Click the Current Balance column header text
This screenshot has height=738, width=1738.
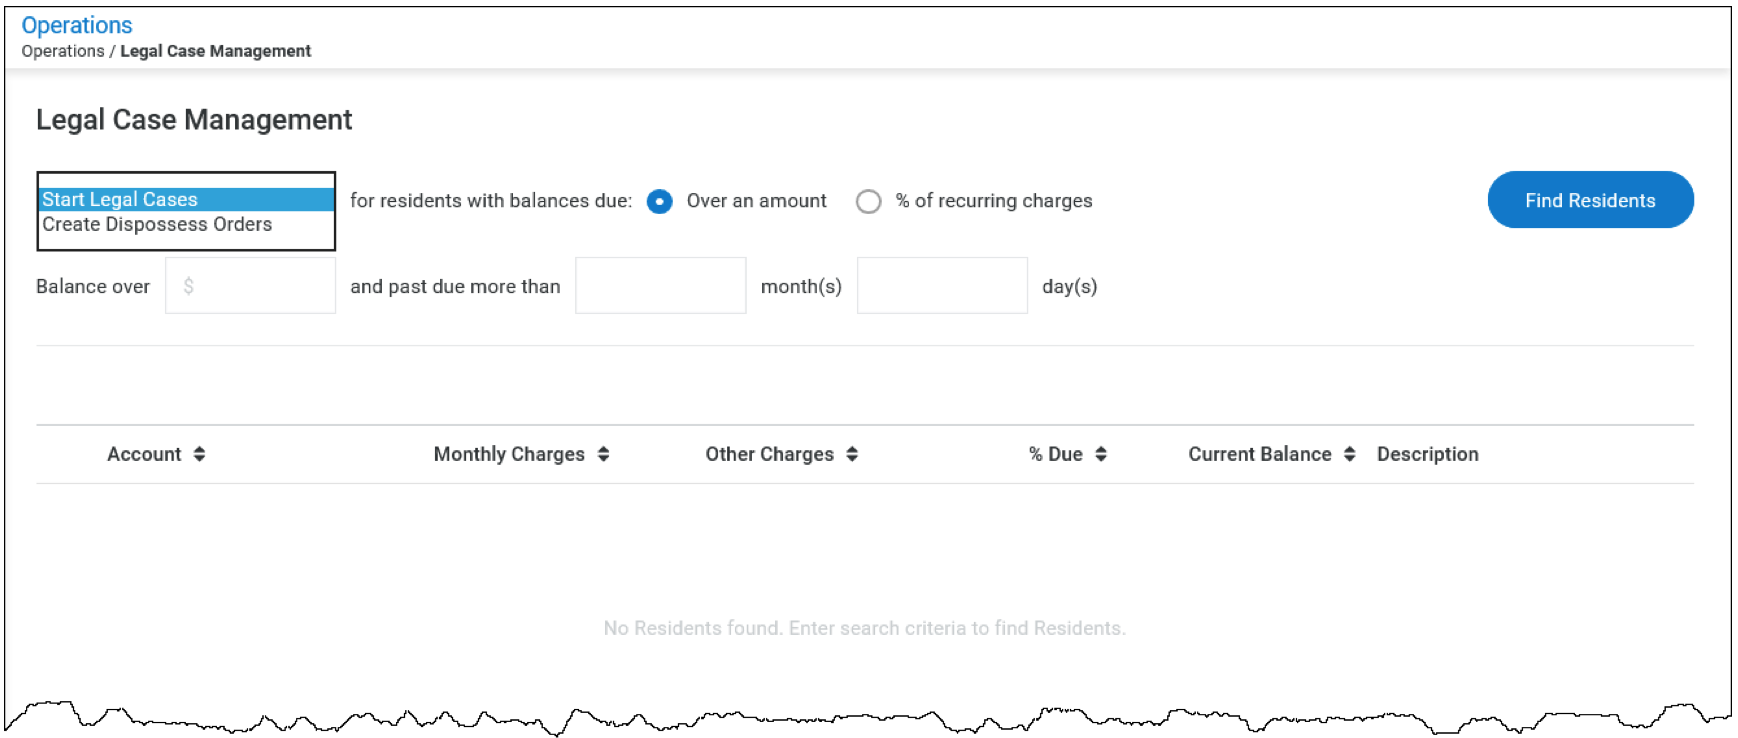[x=1259, y=454]
